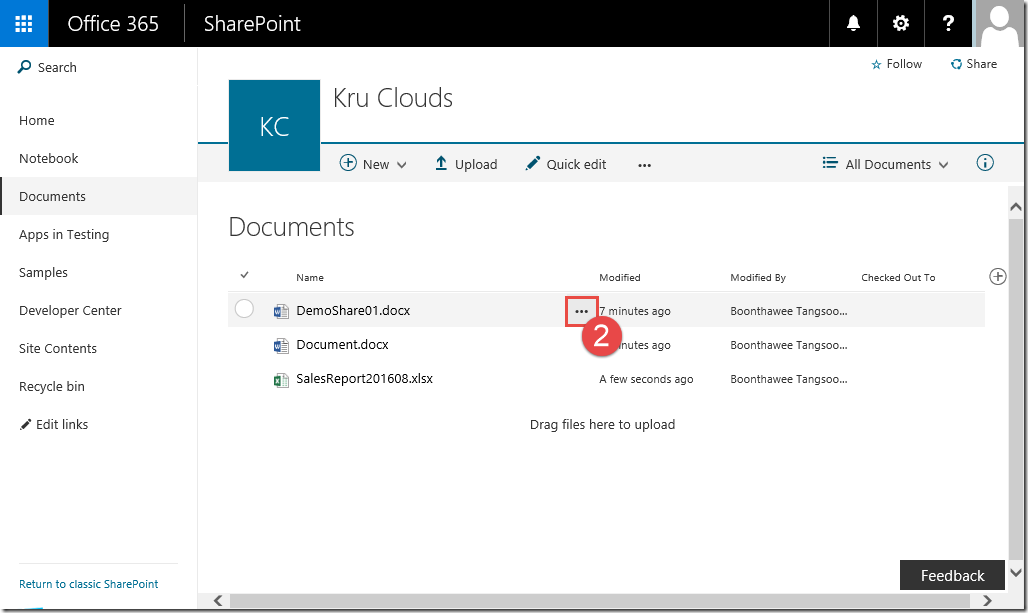The height and width of the screenshot is (613, 1028).
Task: Click the '7 minutes ago' modified time
Action: (635, 311)
